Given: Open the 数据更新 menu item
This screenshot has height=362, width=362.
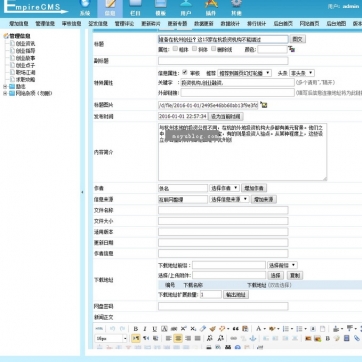Looking at the screenshot, I should pyautogui.click(x=204, y=24).
